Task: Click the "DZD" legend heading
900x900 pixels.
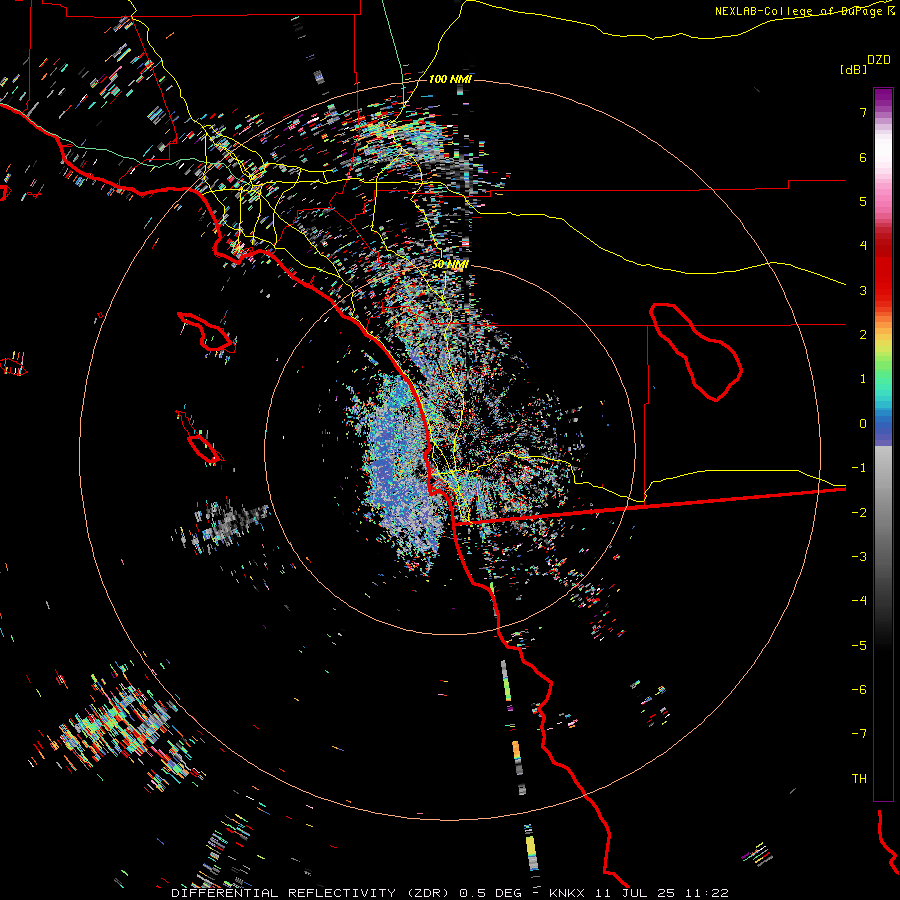Action: [879, 60]
